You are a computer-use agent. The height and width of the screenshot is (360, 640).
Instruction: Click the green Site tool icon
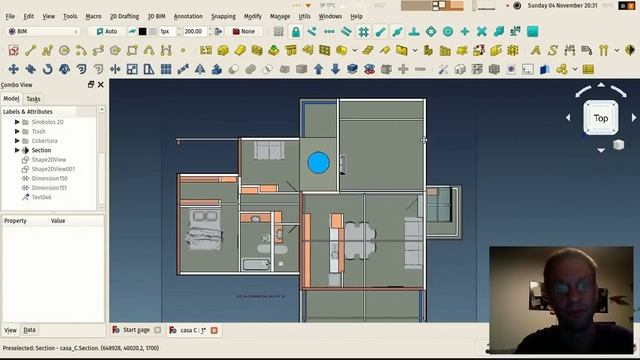tap(274, 50)
